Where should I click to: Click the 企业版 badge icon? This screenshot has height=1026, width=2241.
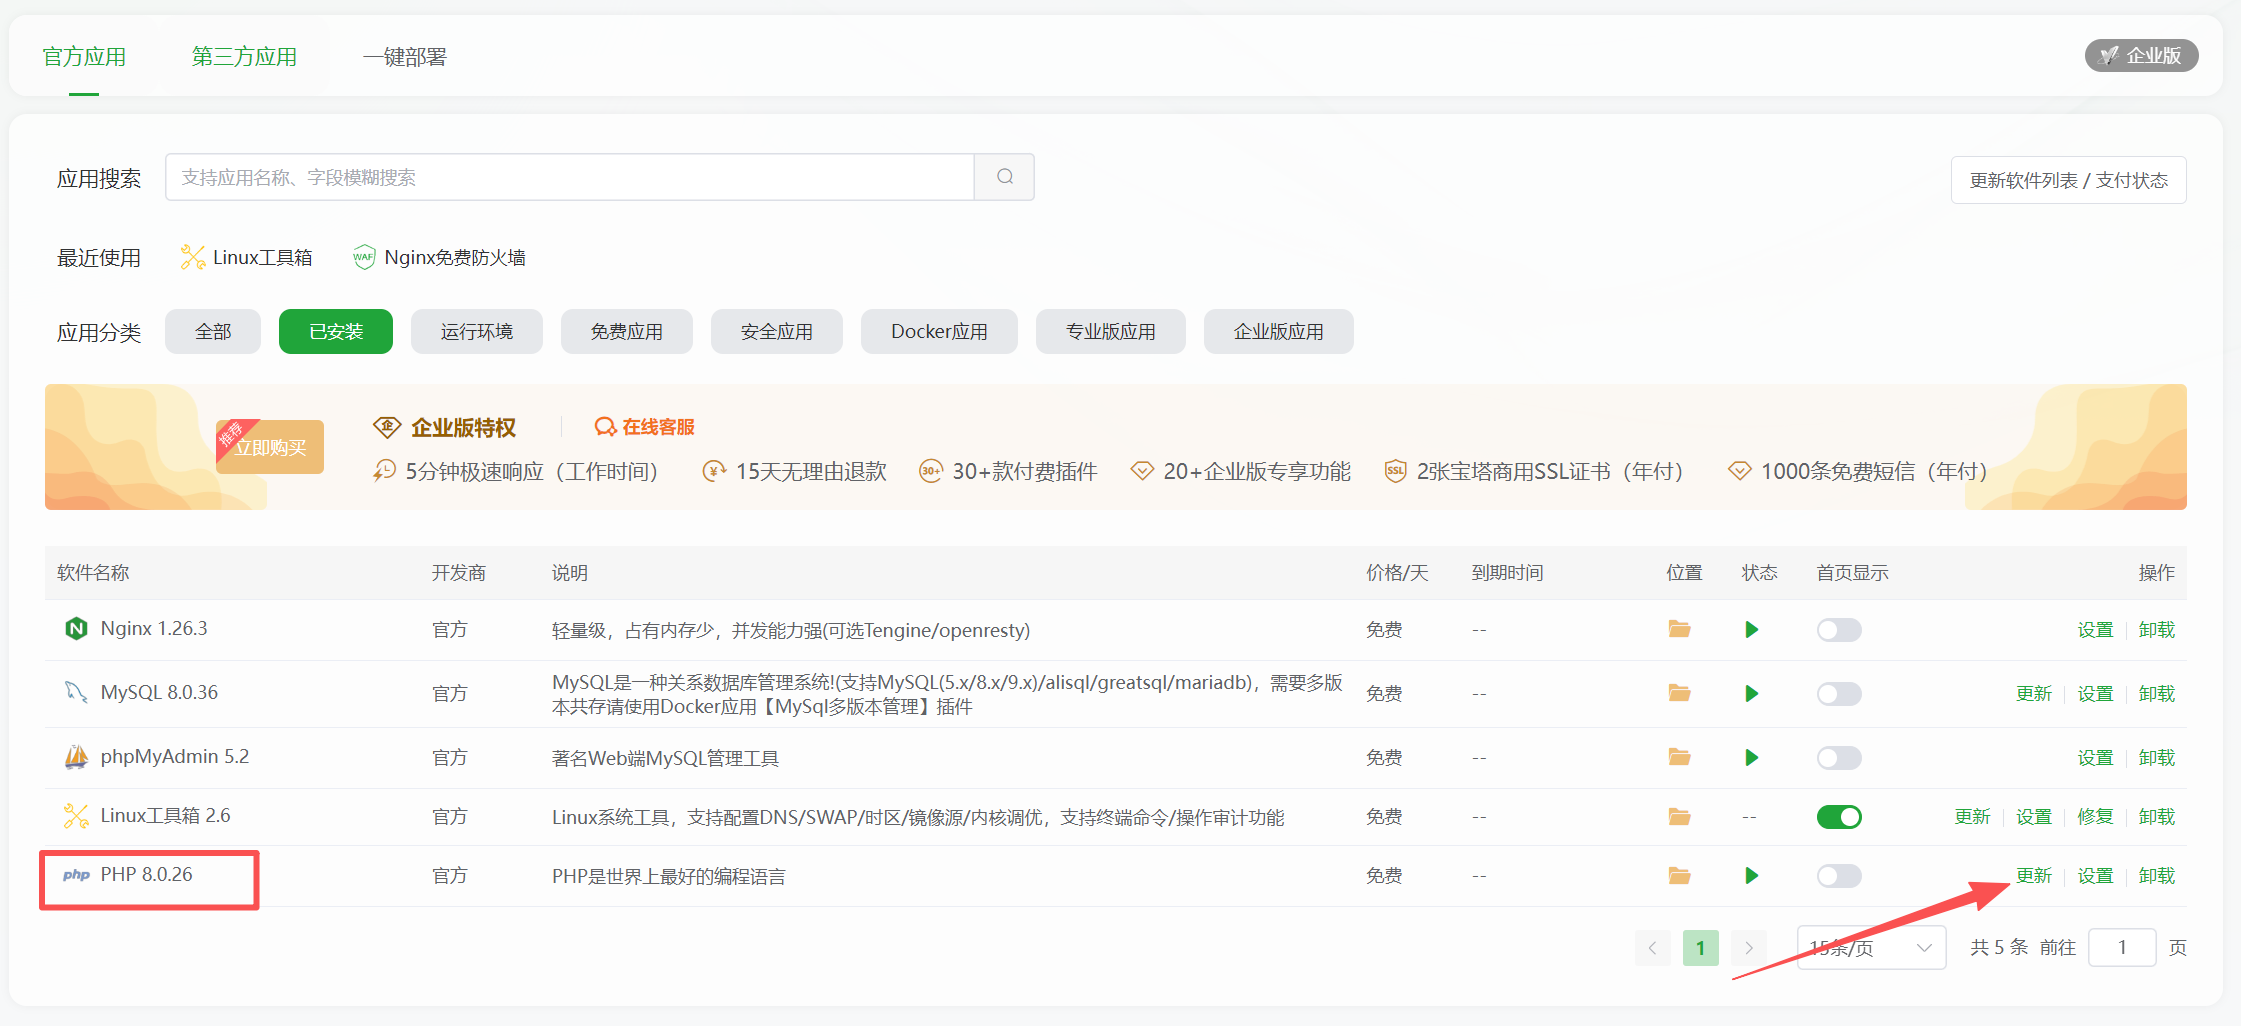(x=2108, y=56)
